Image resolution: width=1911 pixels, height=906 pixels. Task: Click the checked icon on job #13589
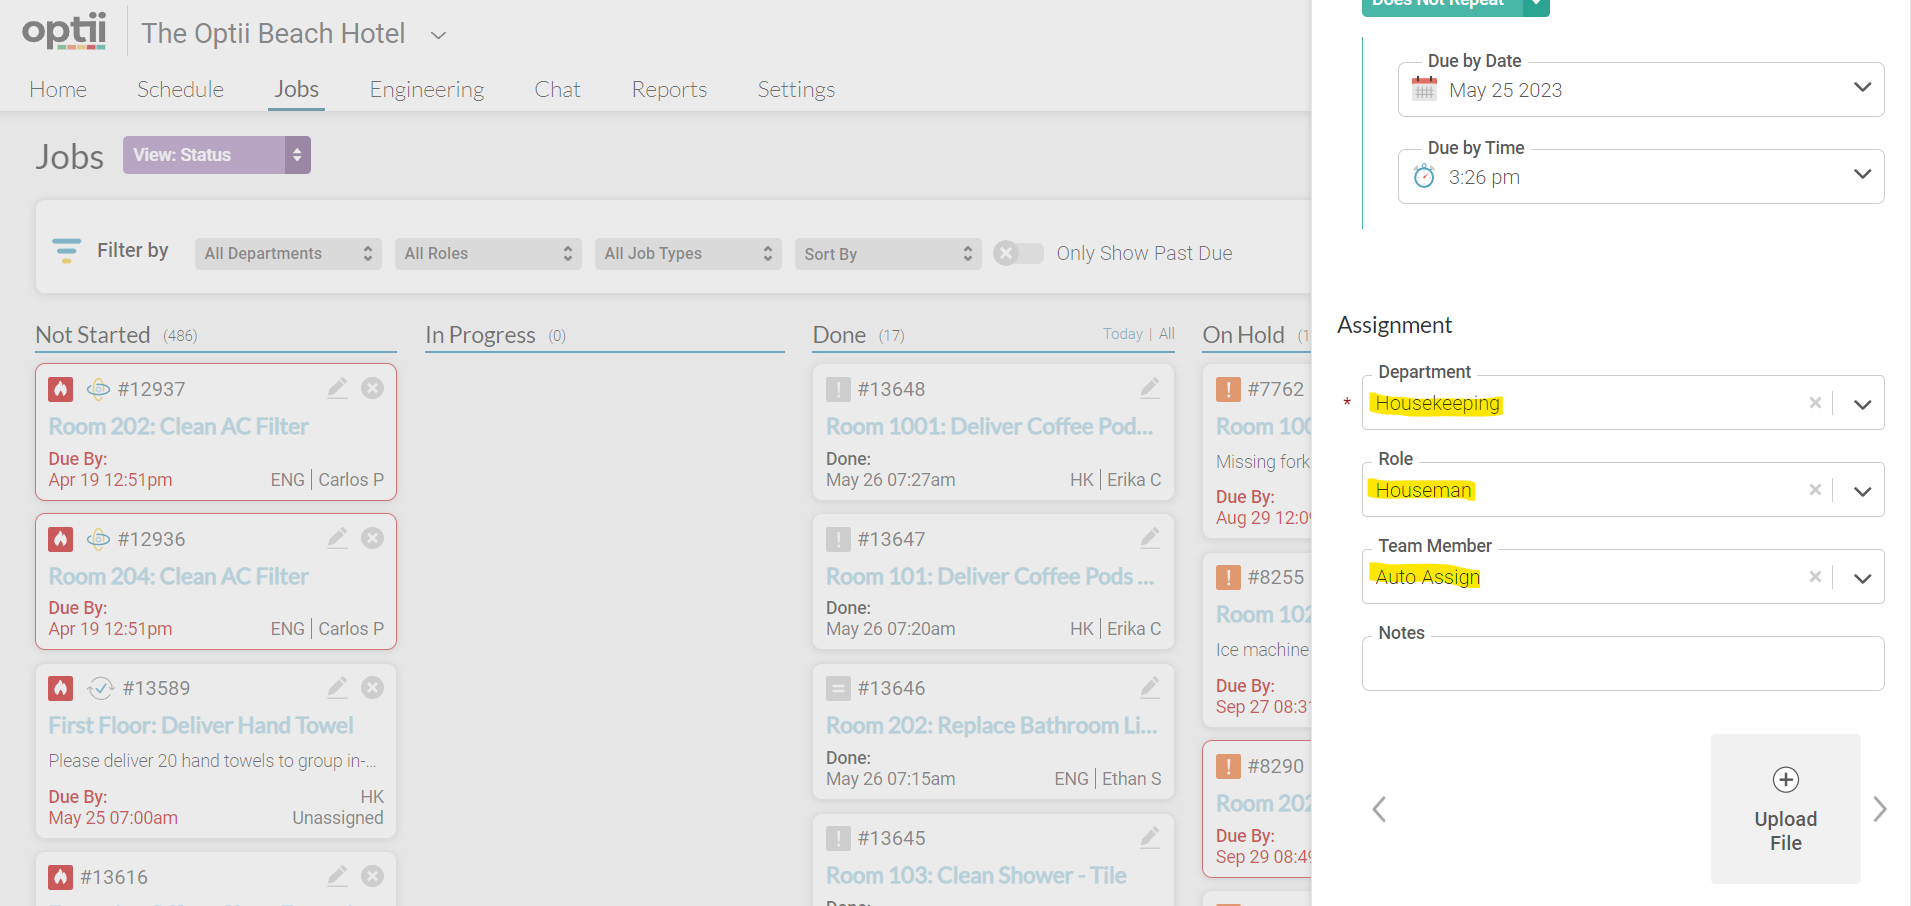tap(100, 688)
